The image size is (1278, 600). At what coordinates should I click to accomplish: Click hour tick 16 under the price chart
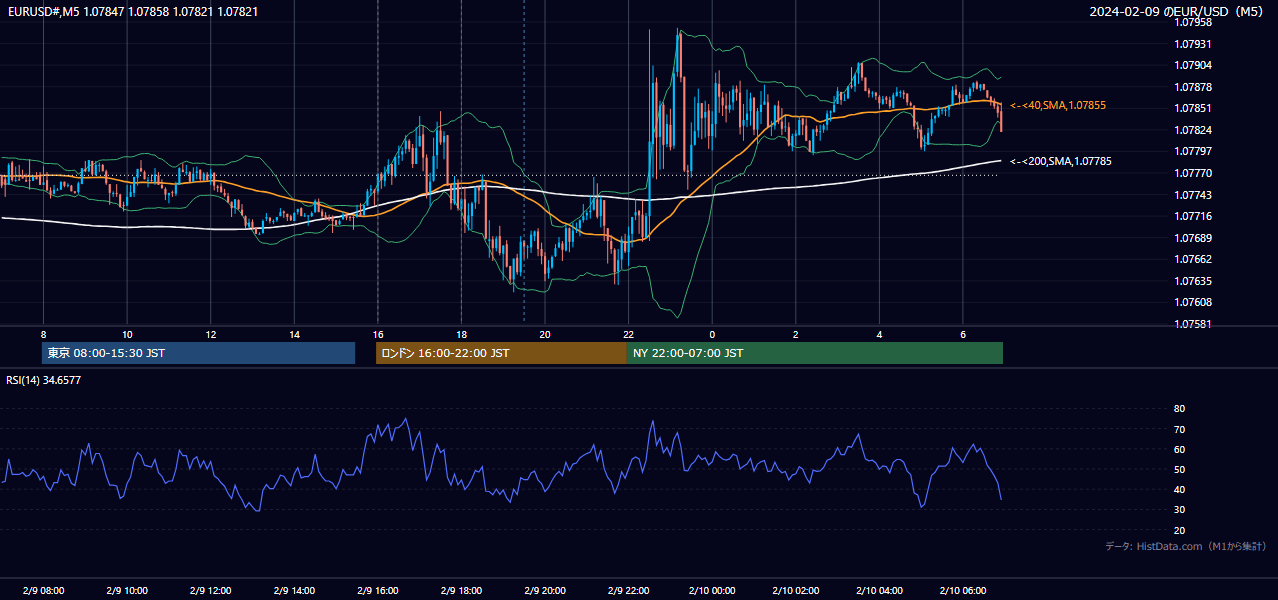coord(377,334)
